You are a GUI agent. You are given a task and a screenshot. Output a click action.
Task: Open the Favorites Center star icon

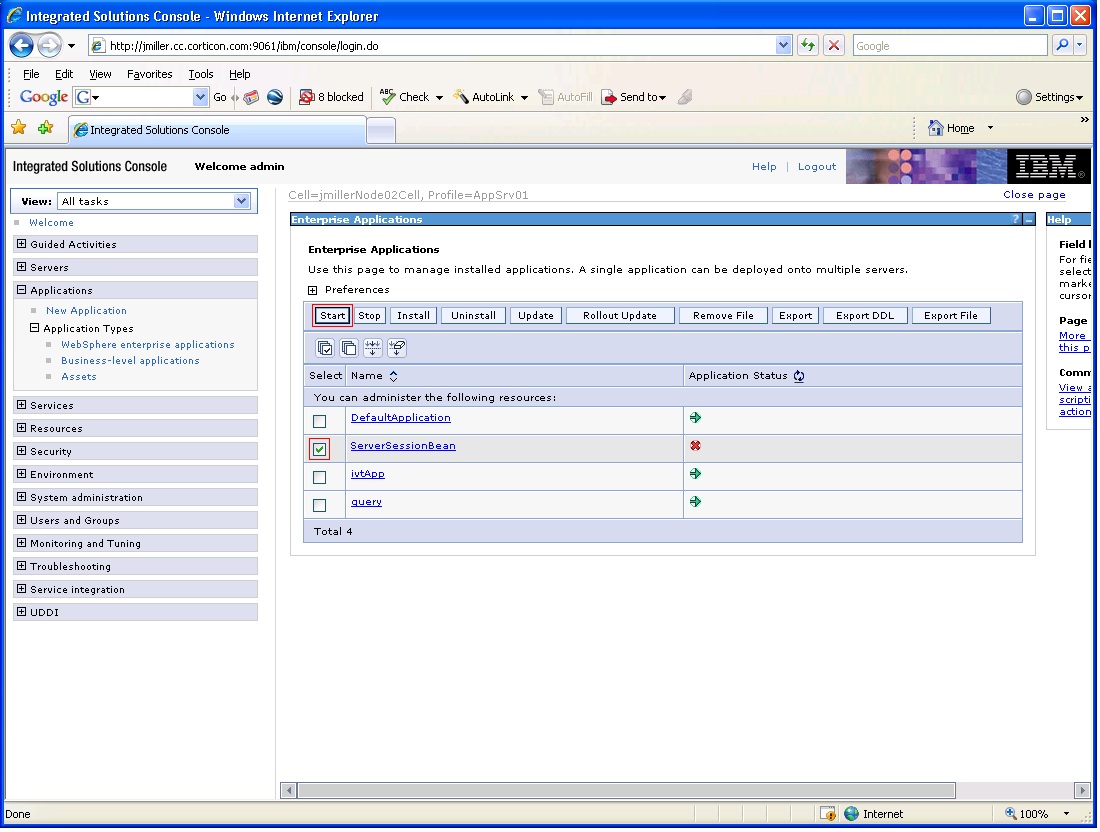[x=18, y=128]
